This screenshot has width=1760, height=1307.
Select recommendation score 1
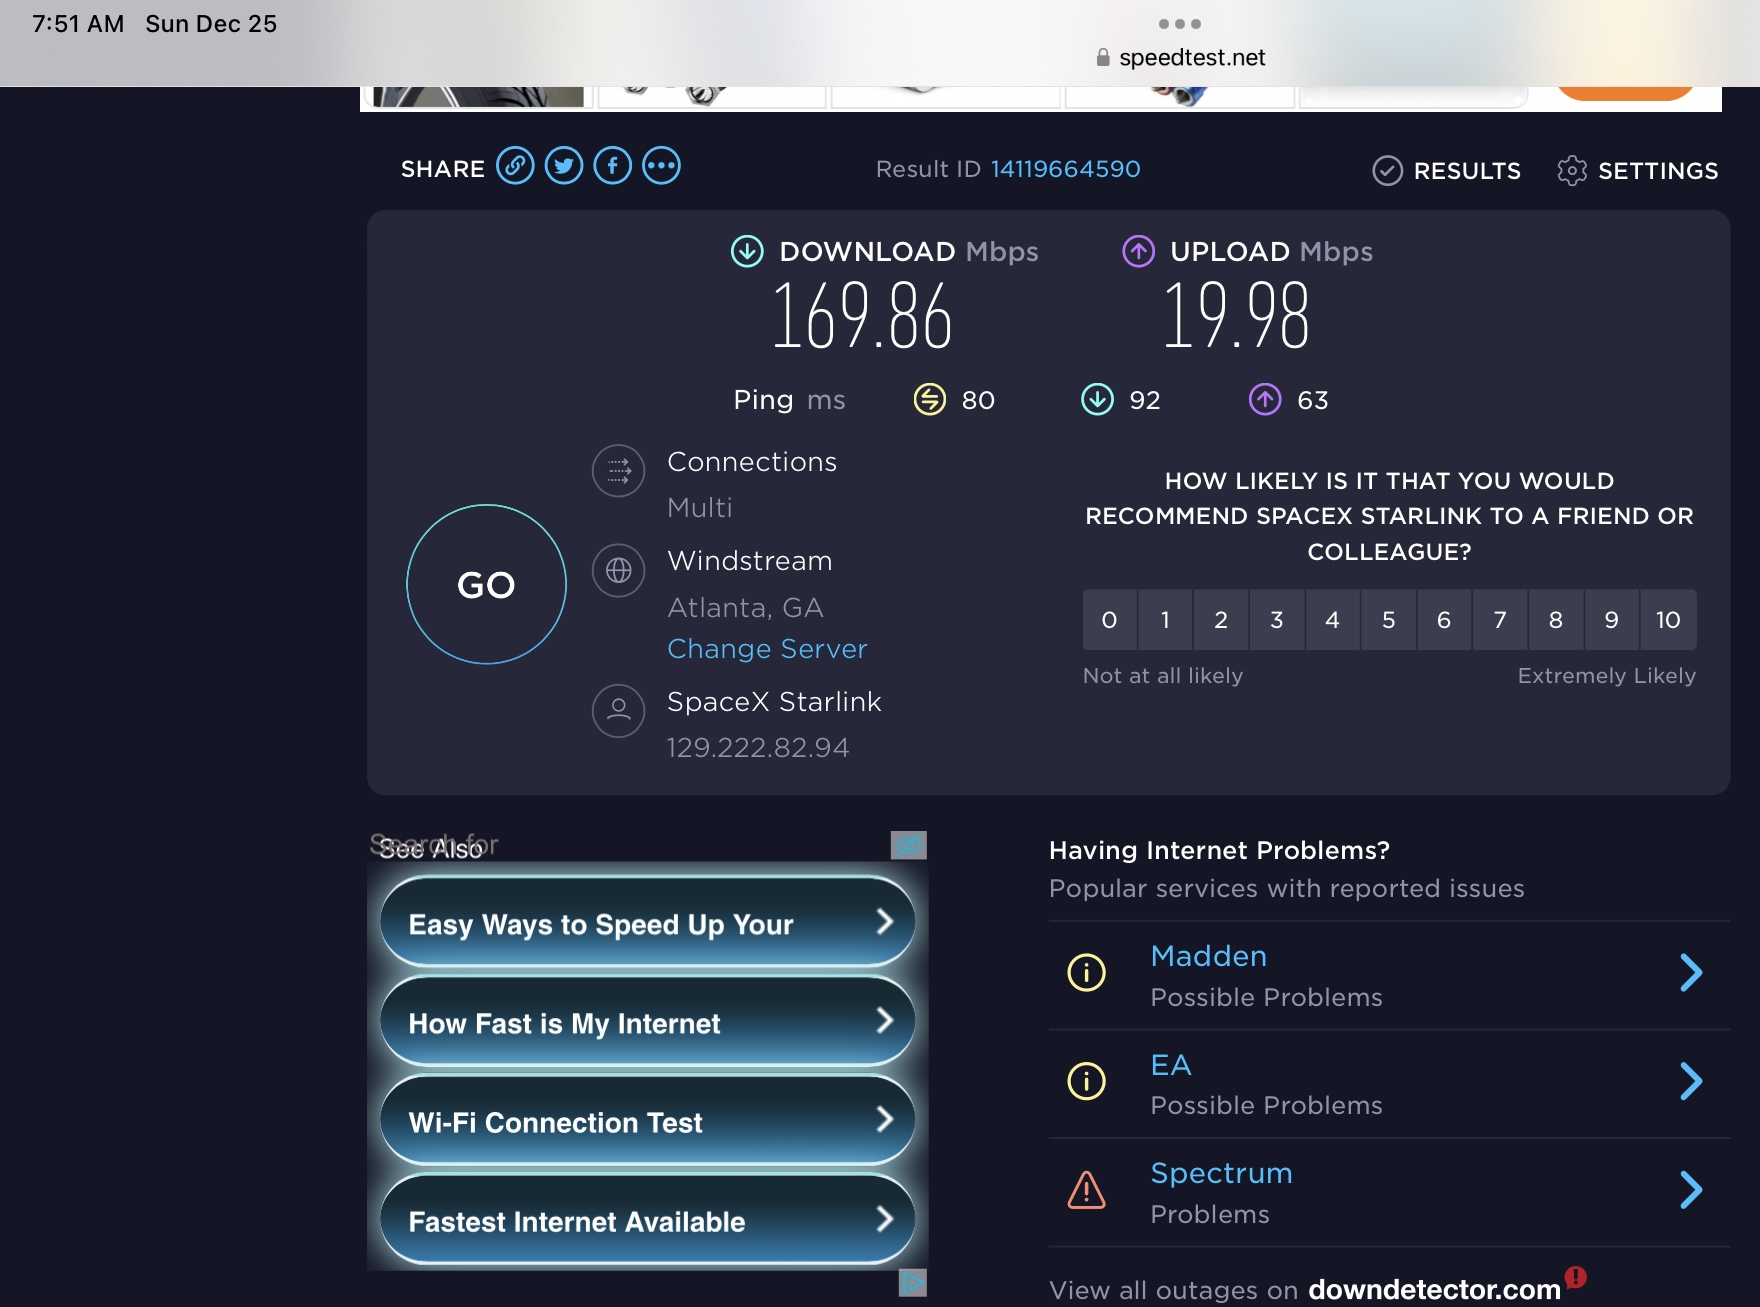coord(1165,620)
